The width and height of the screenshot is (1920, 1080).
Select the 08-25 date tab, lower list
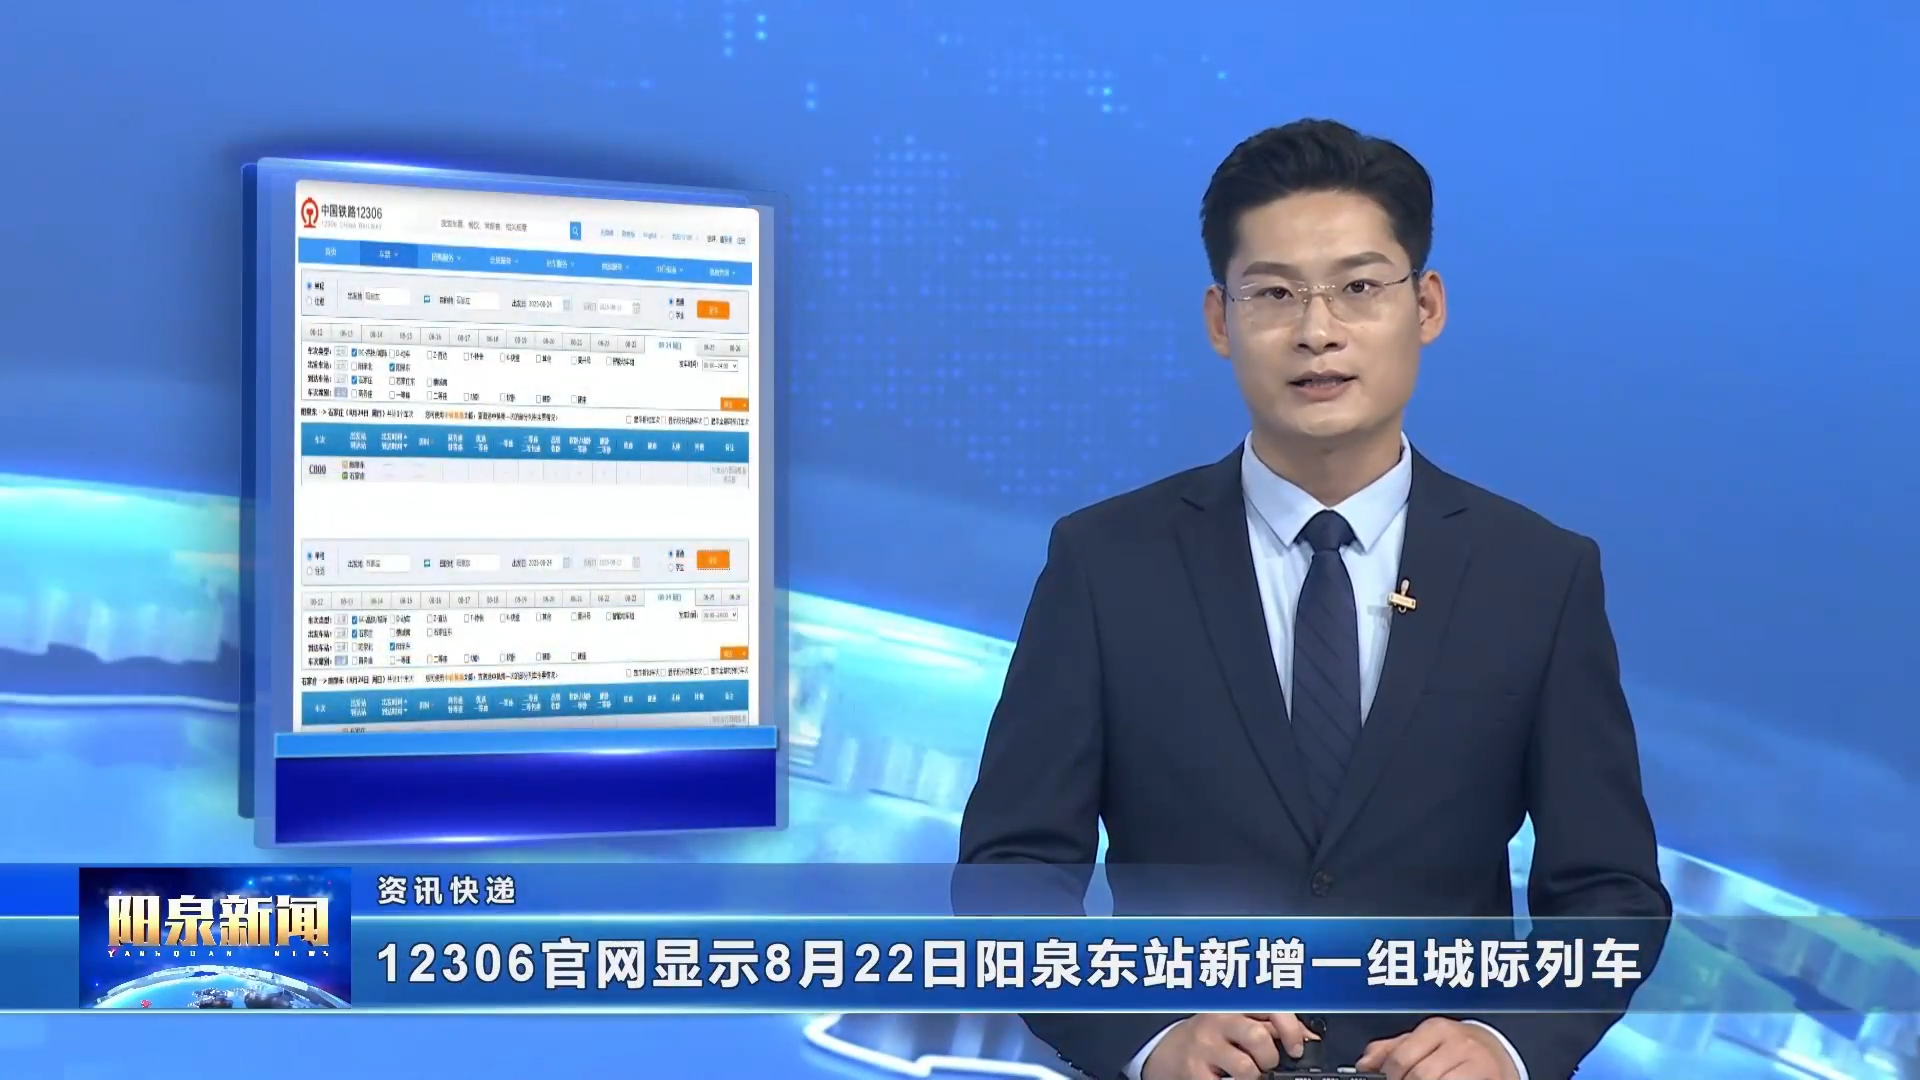coord(709,597)
